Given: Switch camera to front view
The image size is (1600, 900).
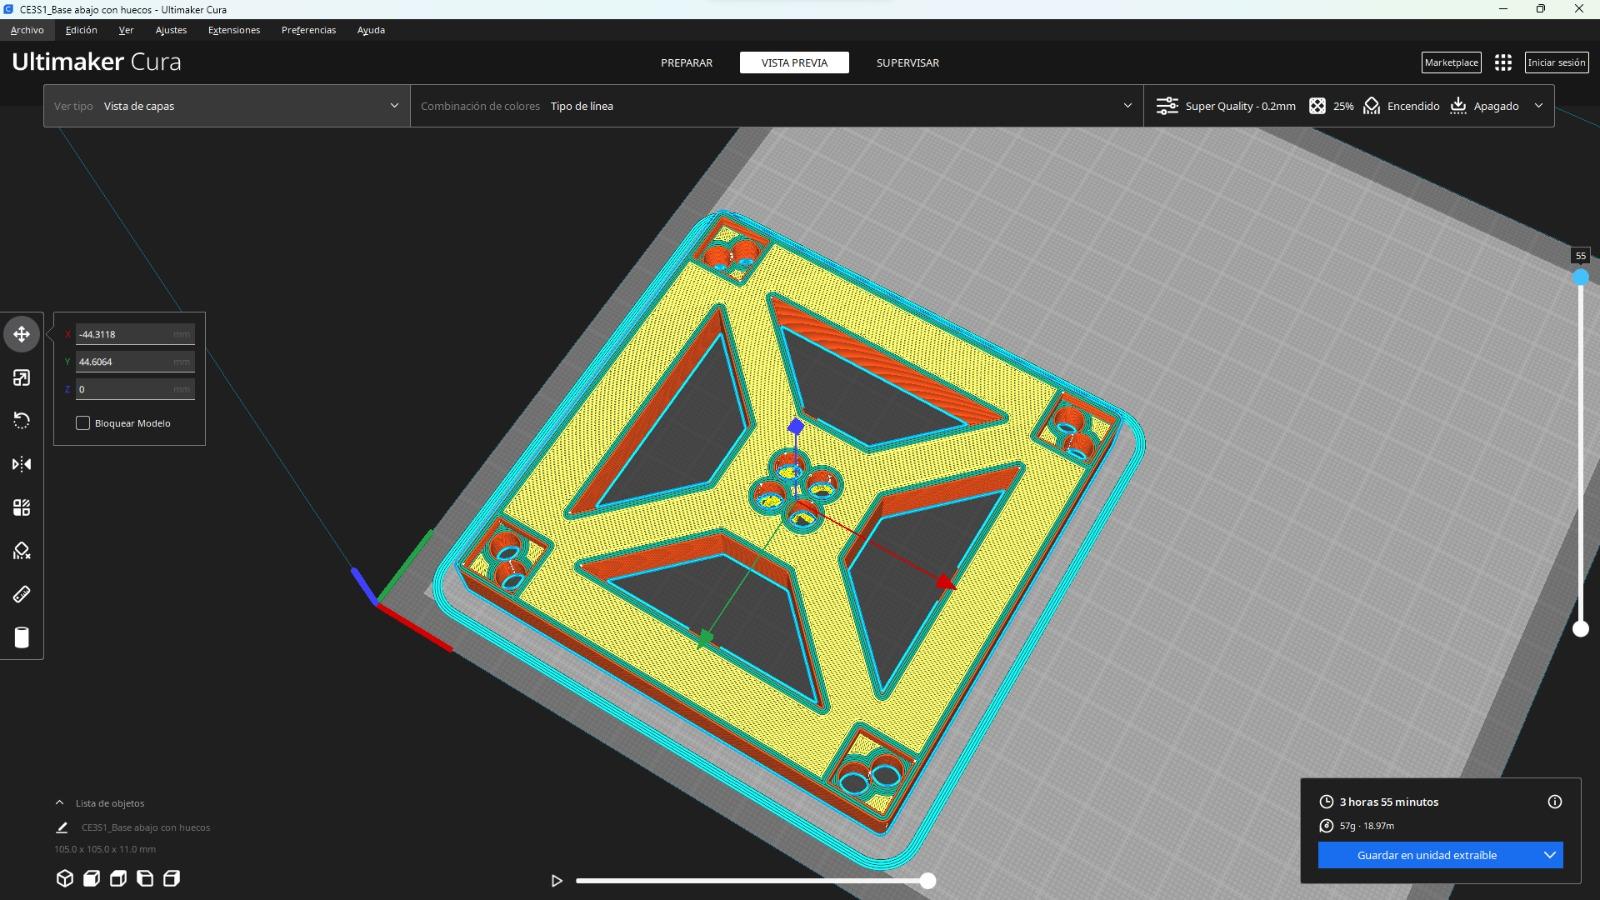Looking at the screenshot, I should click(91, 879).
